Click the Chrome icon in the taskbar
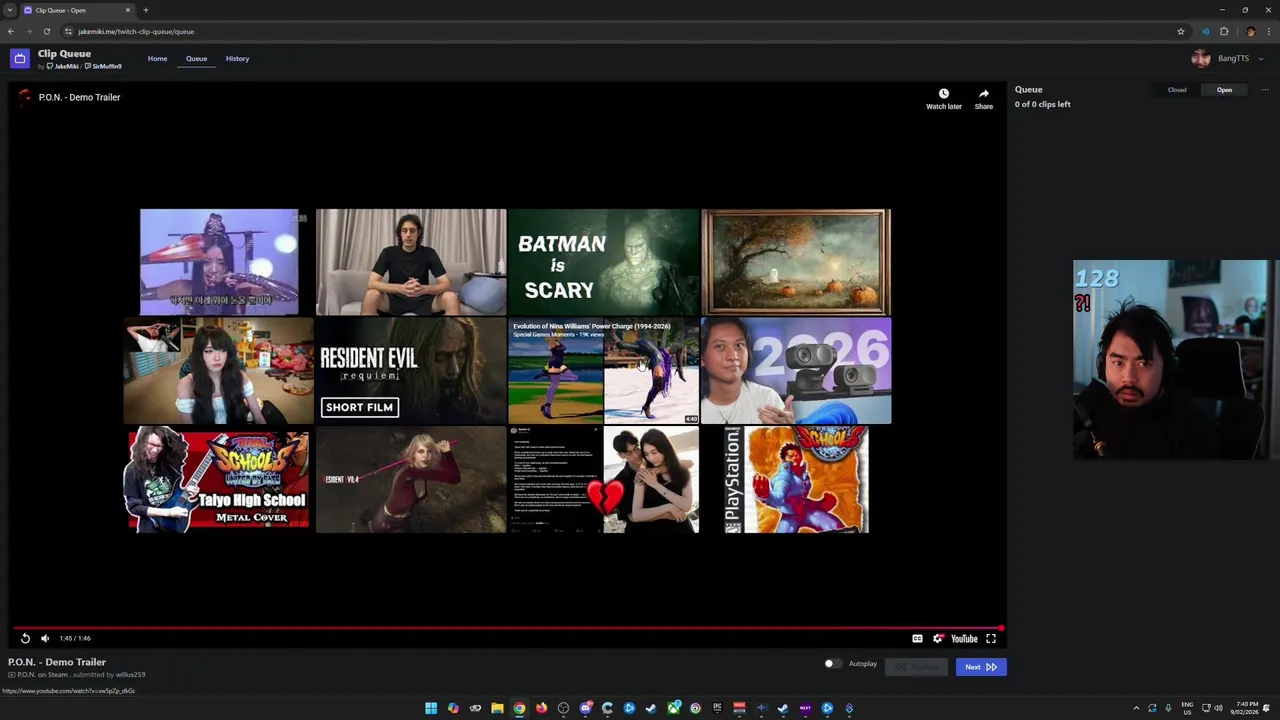The height and width of the screenshot is (720, 1280). point(519,708)
